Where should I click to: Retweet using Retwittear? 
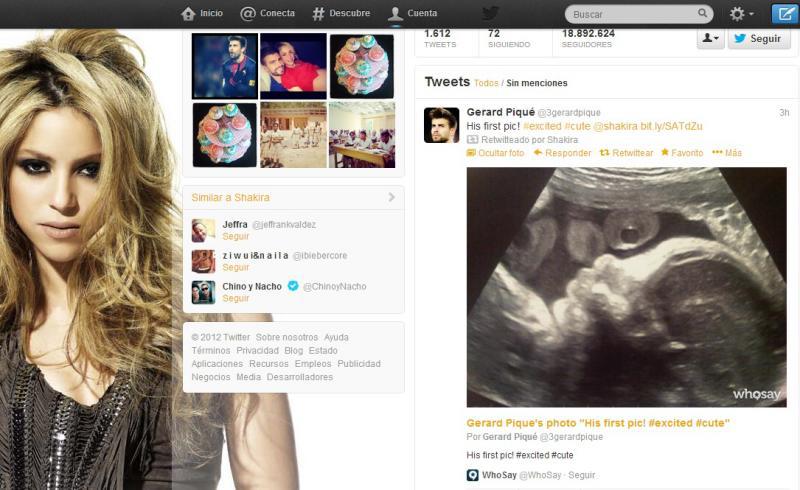point(627,153)
